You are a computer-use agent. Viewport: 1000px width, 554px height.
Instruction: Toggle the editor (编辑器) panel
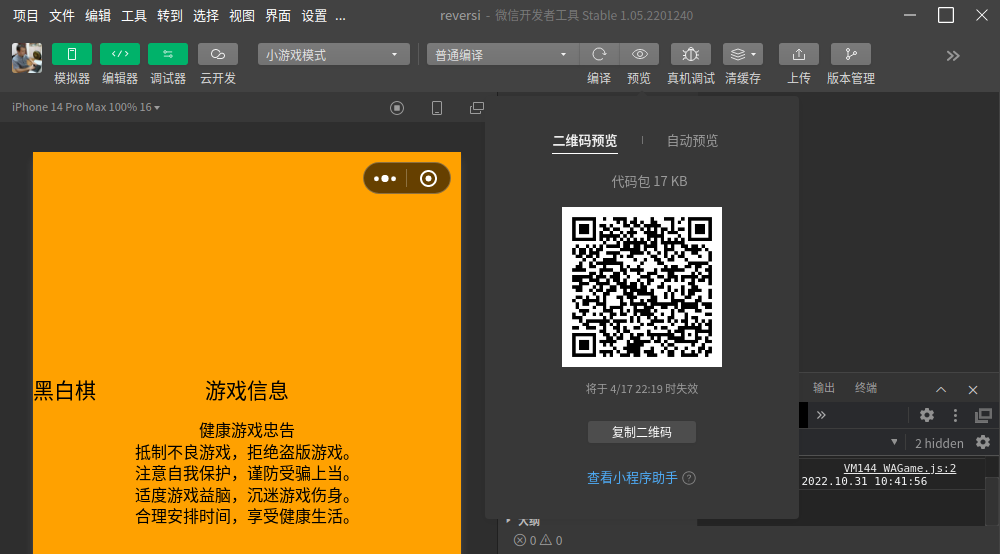coord(120,54)
